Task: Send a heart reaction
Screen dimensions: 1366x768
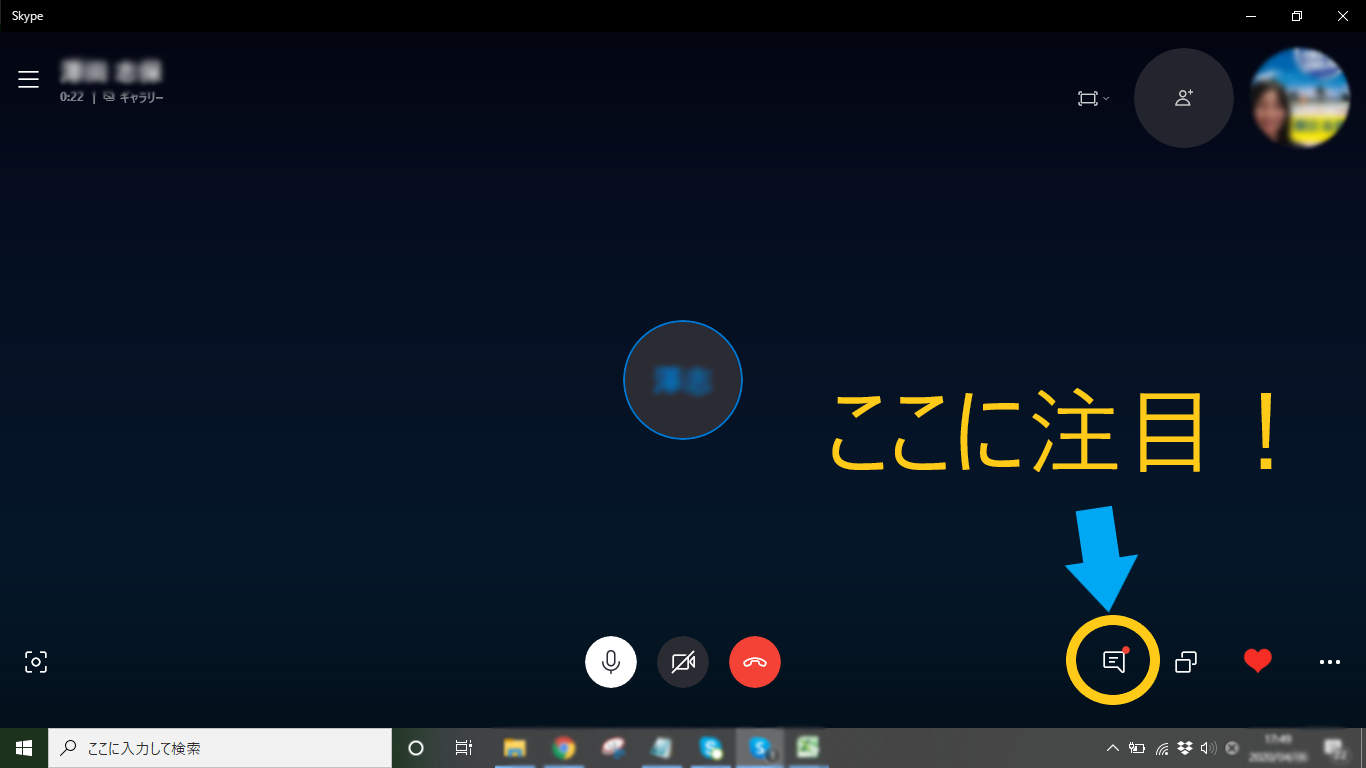Action: point(1257,661)
